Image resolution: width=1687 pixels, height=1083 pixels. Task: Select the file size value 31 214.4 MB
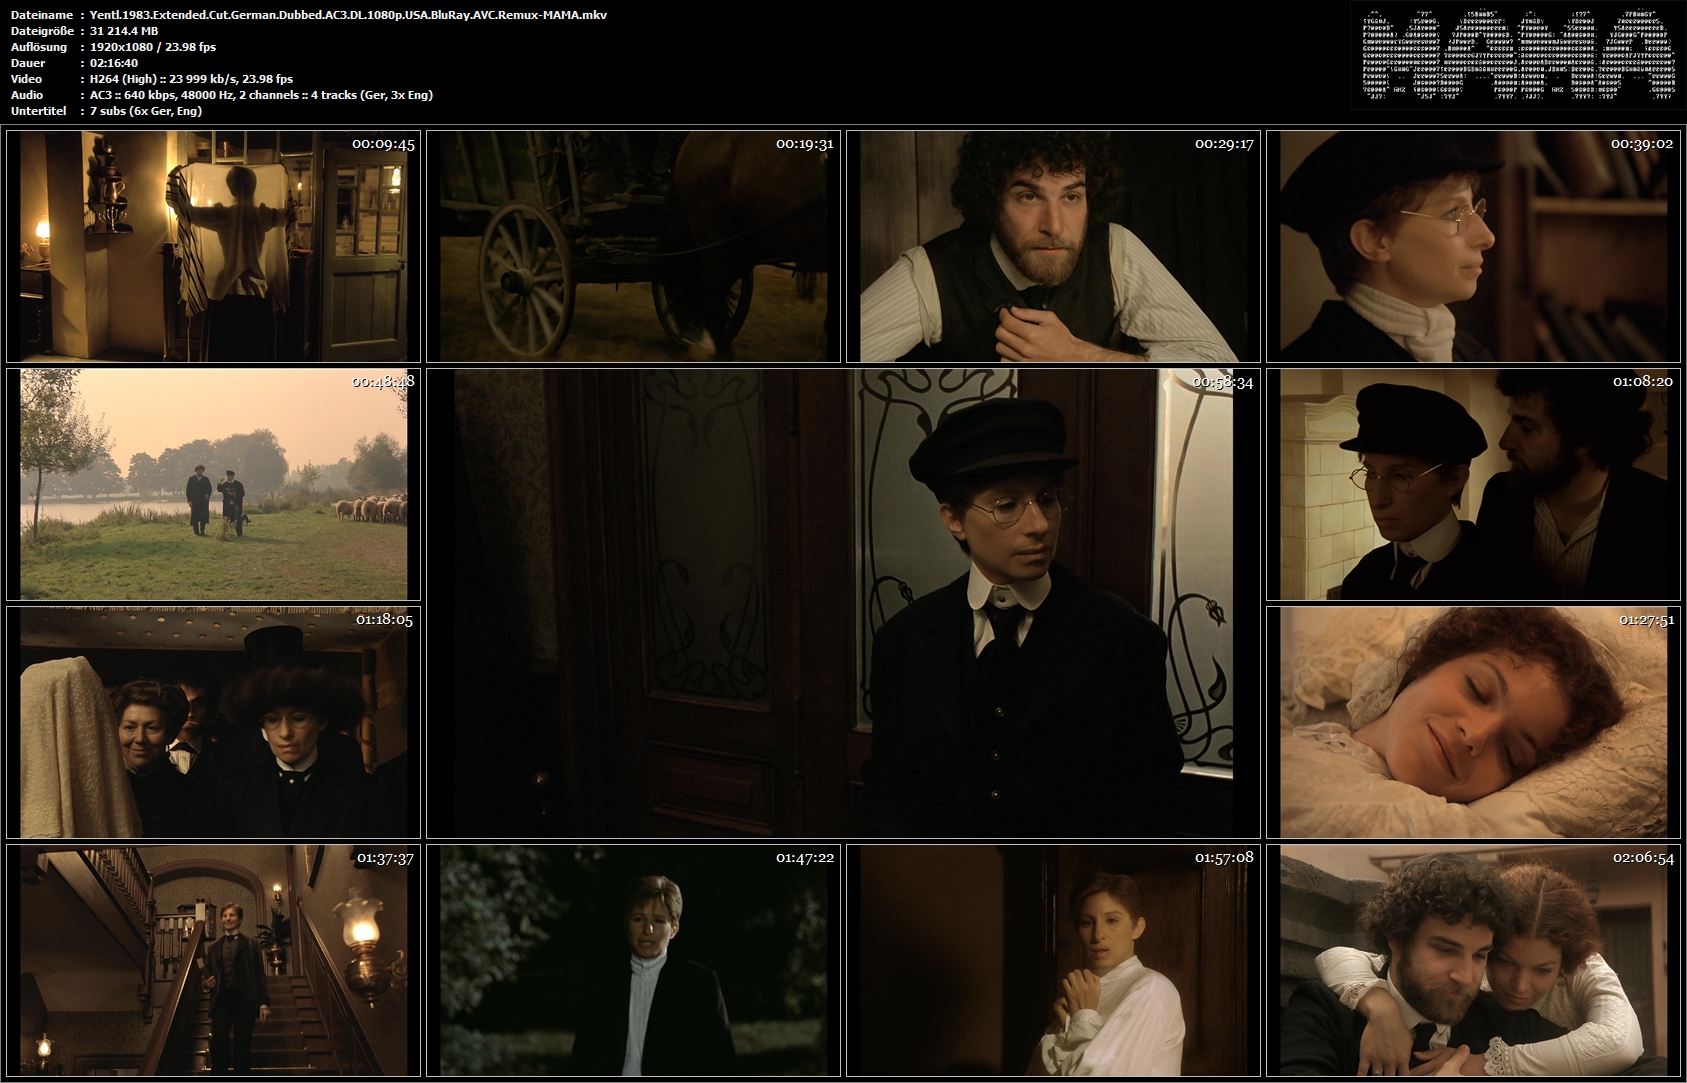click(x=124, y=31)
